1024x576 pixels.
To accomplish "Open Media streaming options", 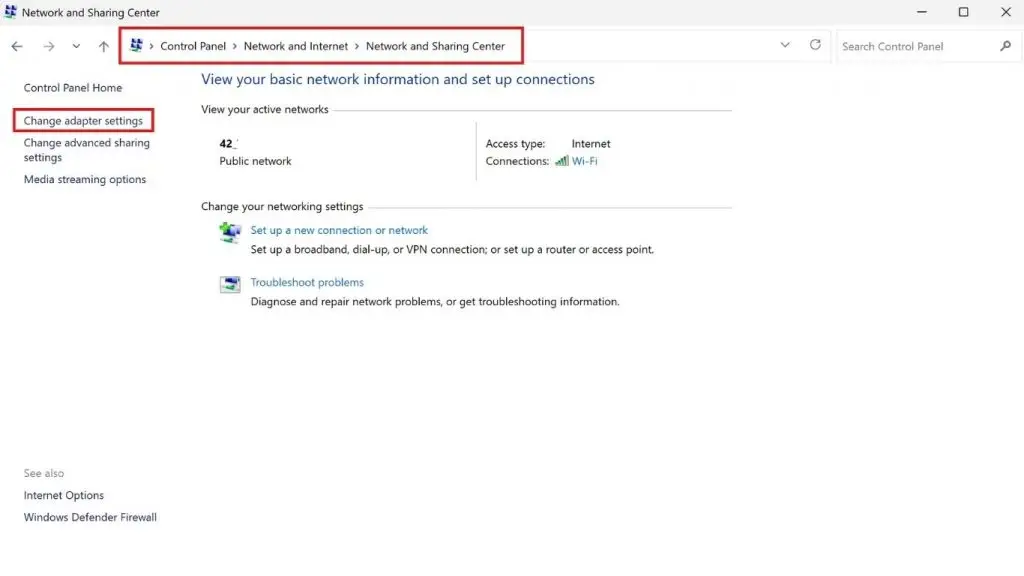I will pyautogui.click(x=85, y=180).
